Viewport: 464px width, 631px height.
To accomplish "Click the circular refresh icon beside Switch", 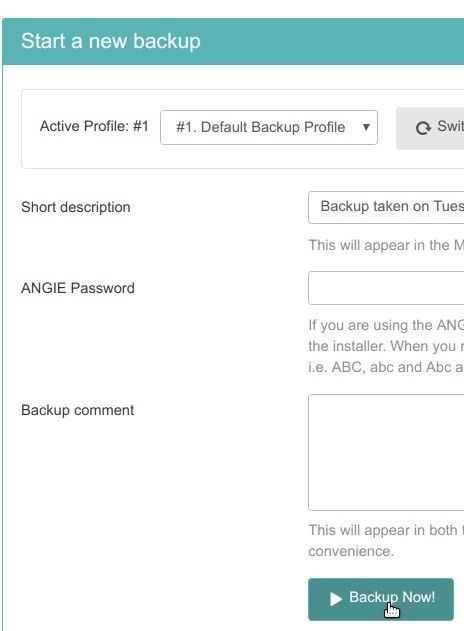I will 423,128.
